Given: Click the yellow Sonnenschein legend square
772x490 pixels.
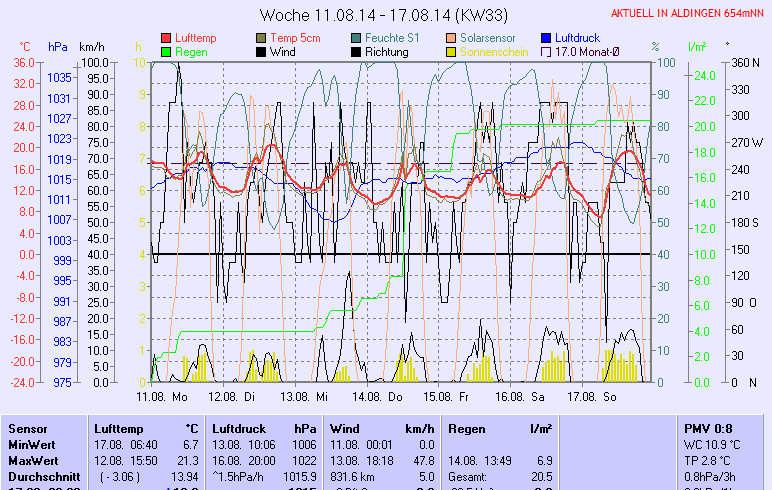Looking at the screenshot, I should tap(451, 52).
